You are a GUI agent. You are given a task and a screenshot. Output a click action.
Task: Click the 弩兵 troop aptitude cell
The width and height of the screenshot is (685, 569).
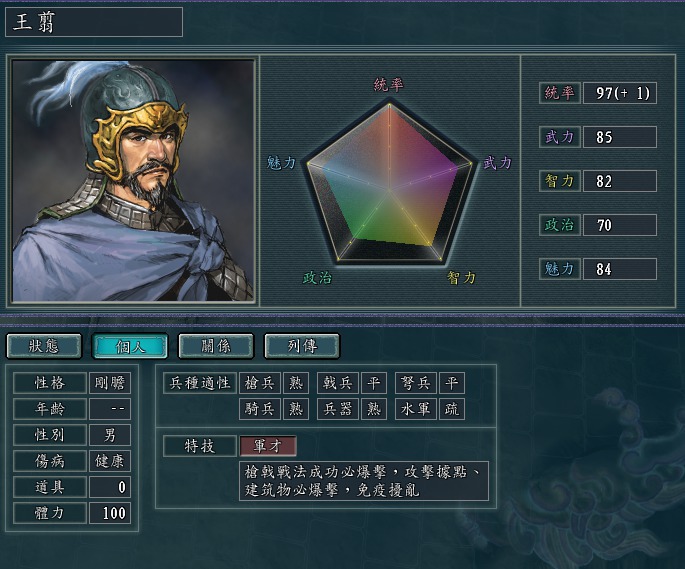pyautogui.click(x=415, y=383)
